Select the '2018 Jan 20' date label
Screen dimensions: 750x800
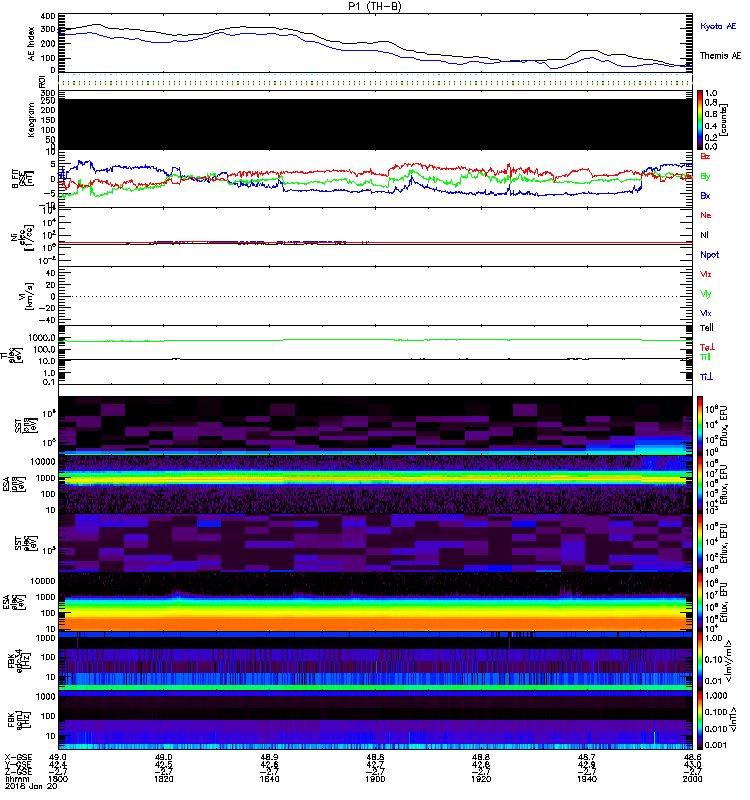31,786
